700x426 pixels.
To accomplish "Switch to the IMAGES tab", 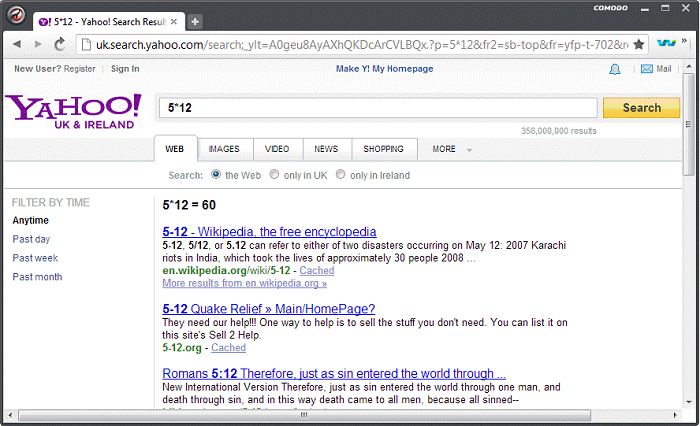I will (x=224, y=149).
